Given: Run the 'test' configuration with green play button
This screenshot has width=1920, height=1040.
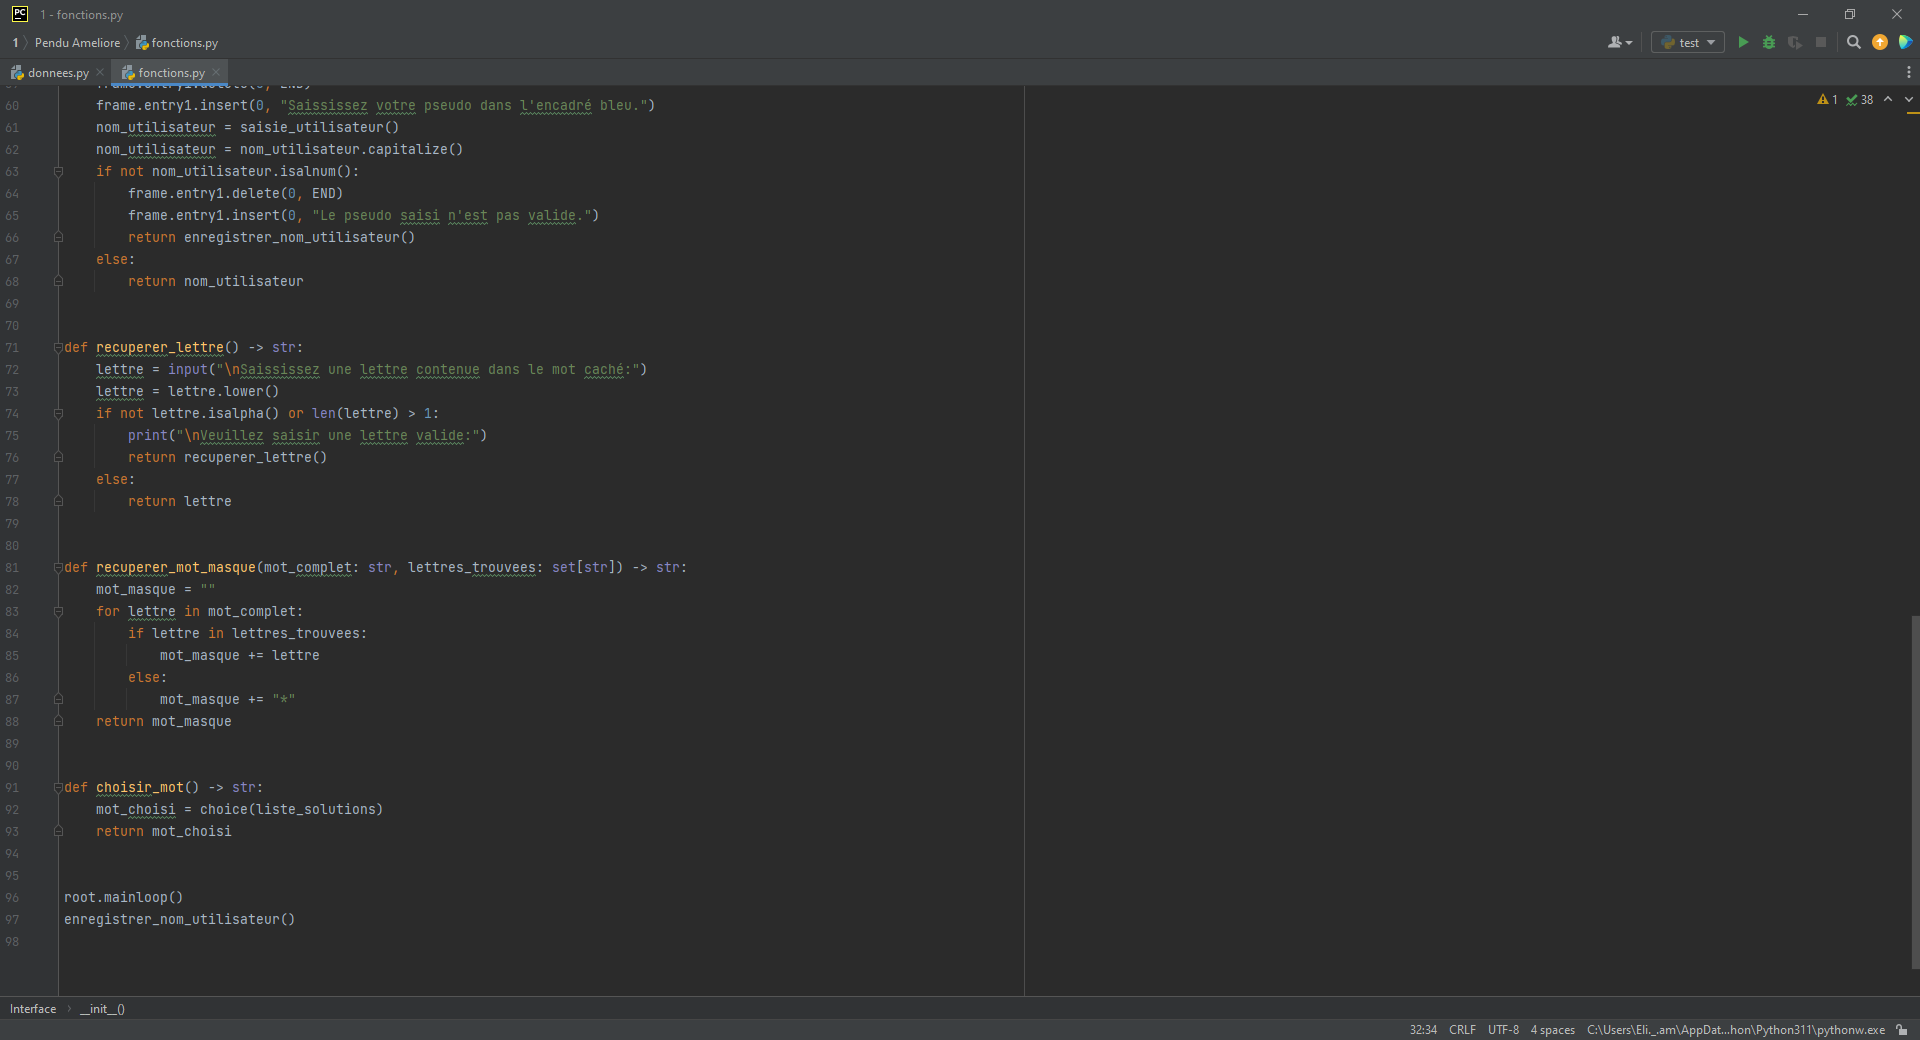Looking at the screenshot, I should 1743,42.
